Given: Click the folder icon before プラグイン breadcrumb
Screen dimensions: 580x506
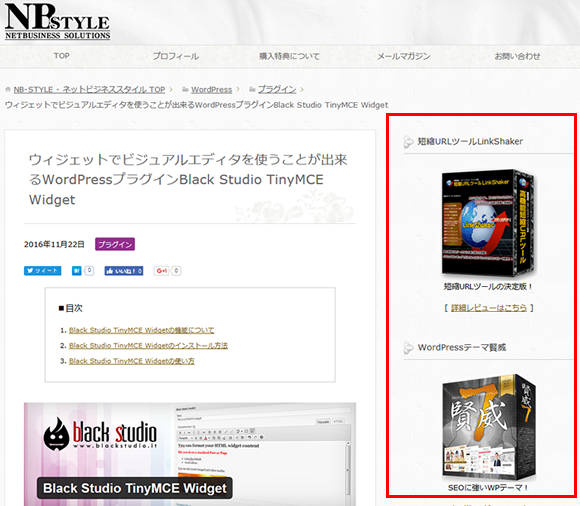Looking at the screenshot, I should coord(252,90).
